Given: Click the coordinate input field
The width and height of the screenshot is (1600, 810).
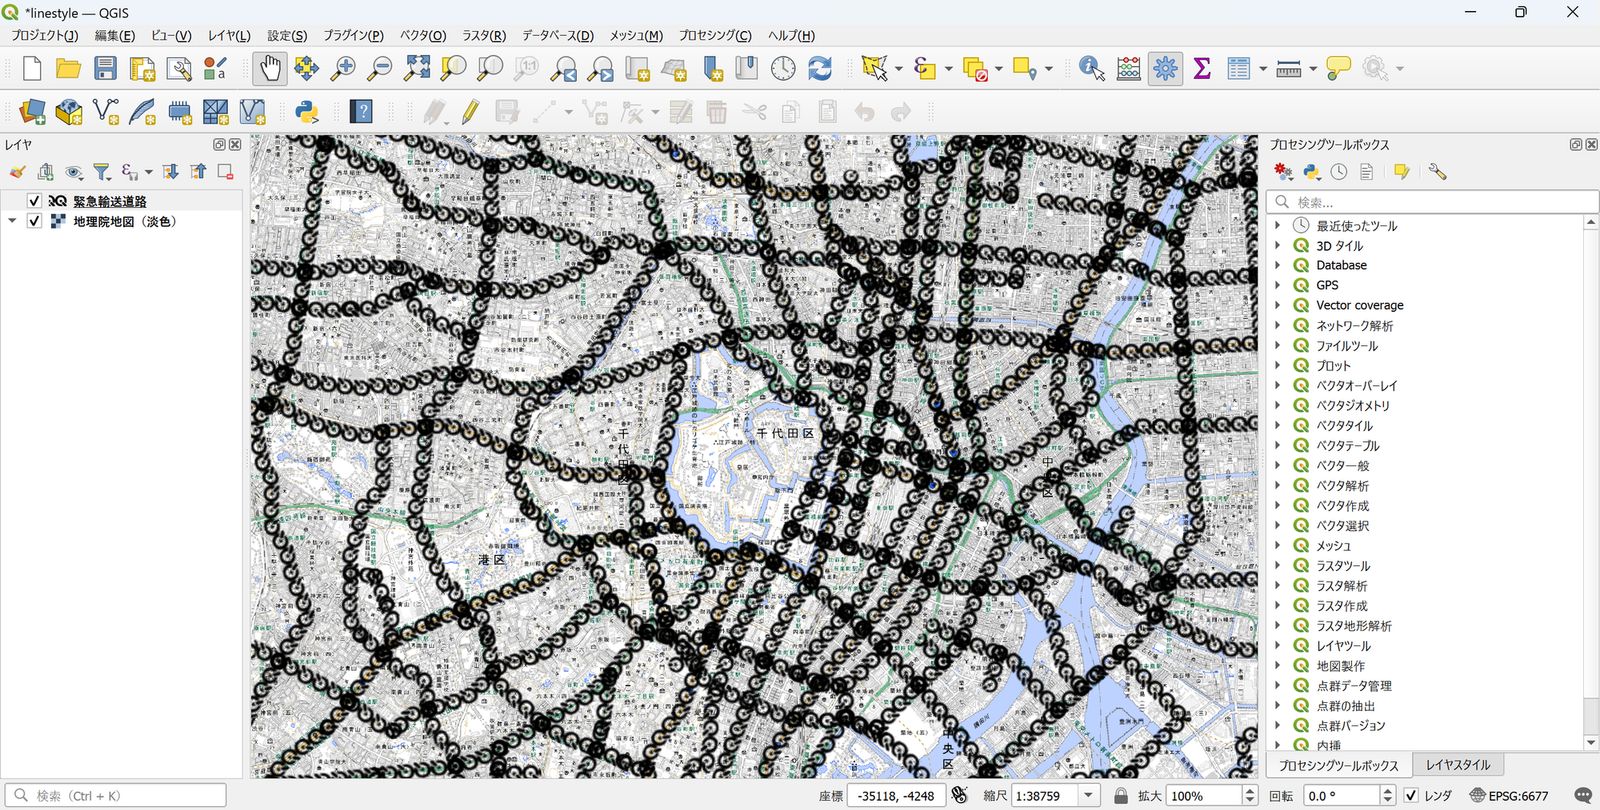Looking at the screenshot, I should [x=896, y=796].
